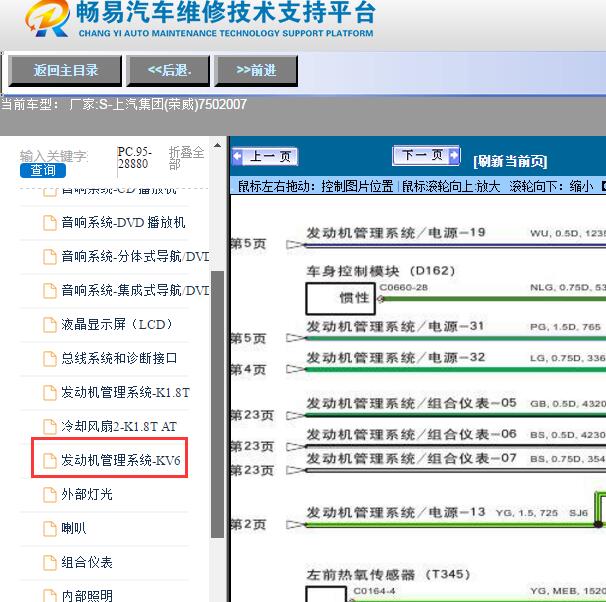Click the sidebar scroll-up arrow
This screenshot has height=602, width=606.
click(218, 146)
